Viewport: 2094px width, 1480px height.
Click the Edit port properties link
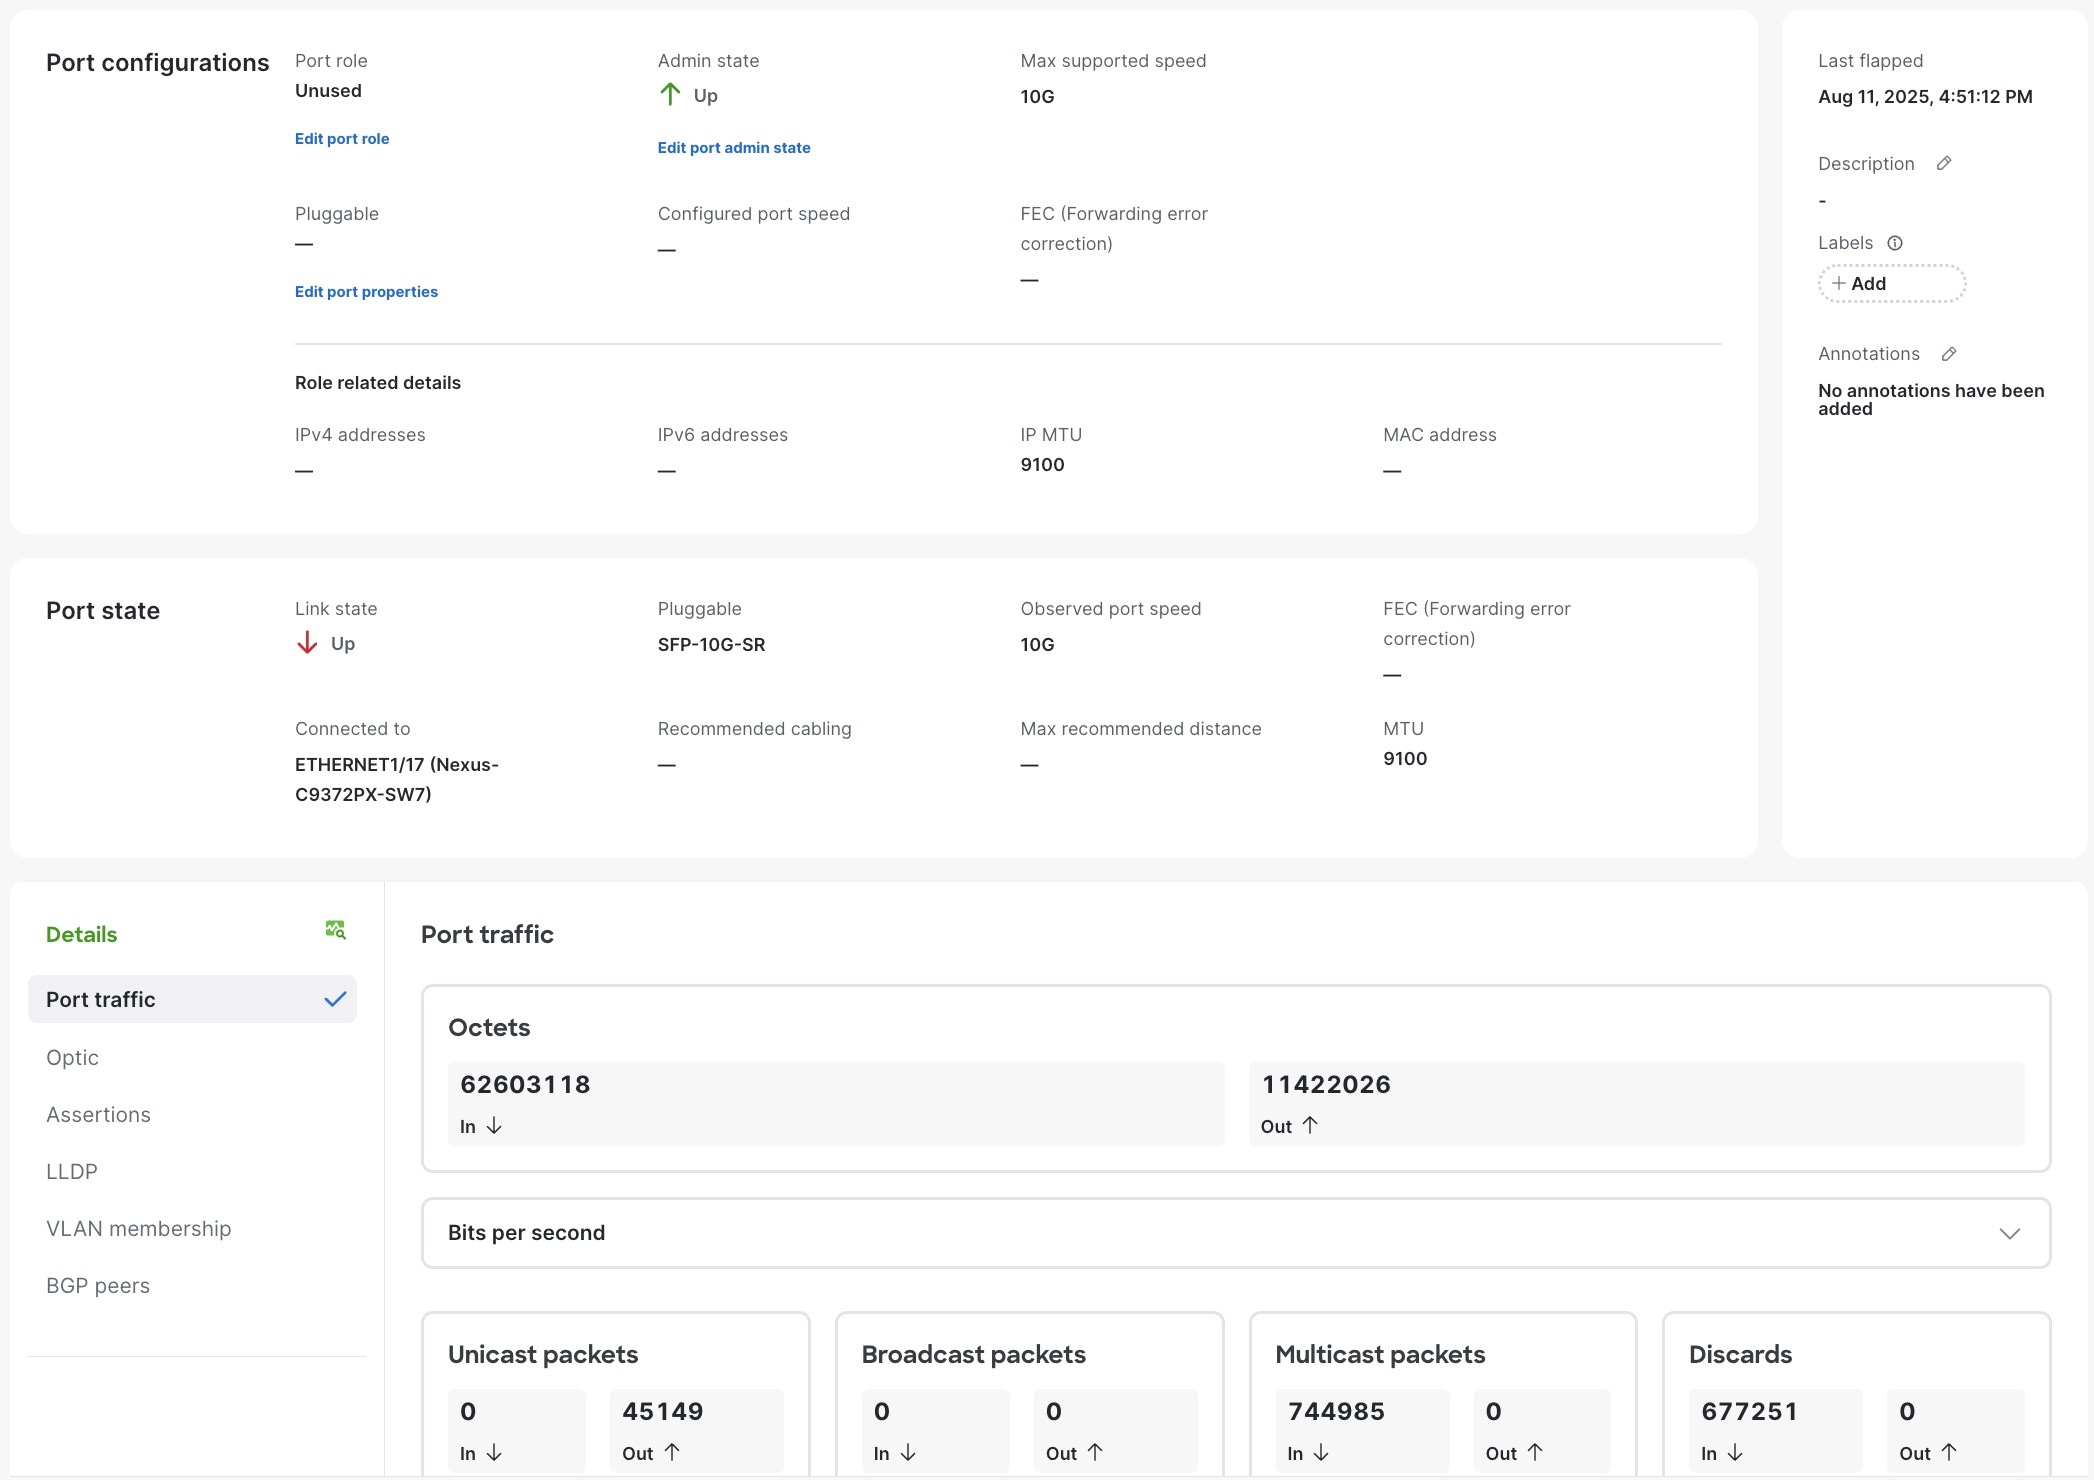366,292
